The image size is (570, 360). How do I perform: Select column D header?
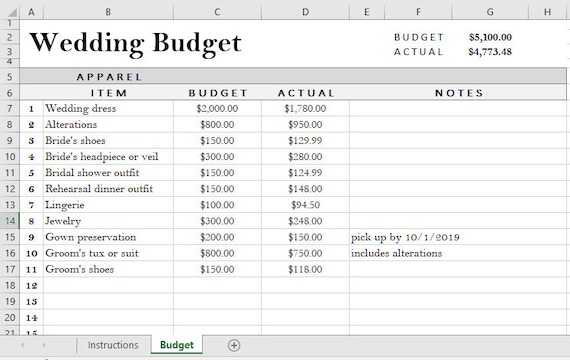[x=305, y=12]
